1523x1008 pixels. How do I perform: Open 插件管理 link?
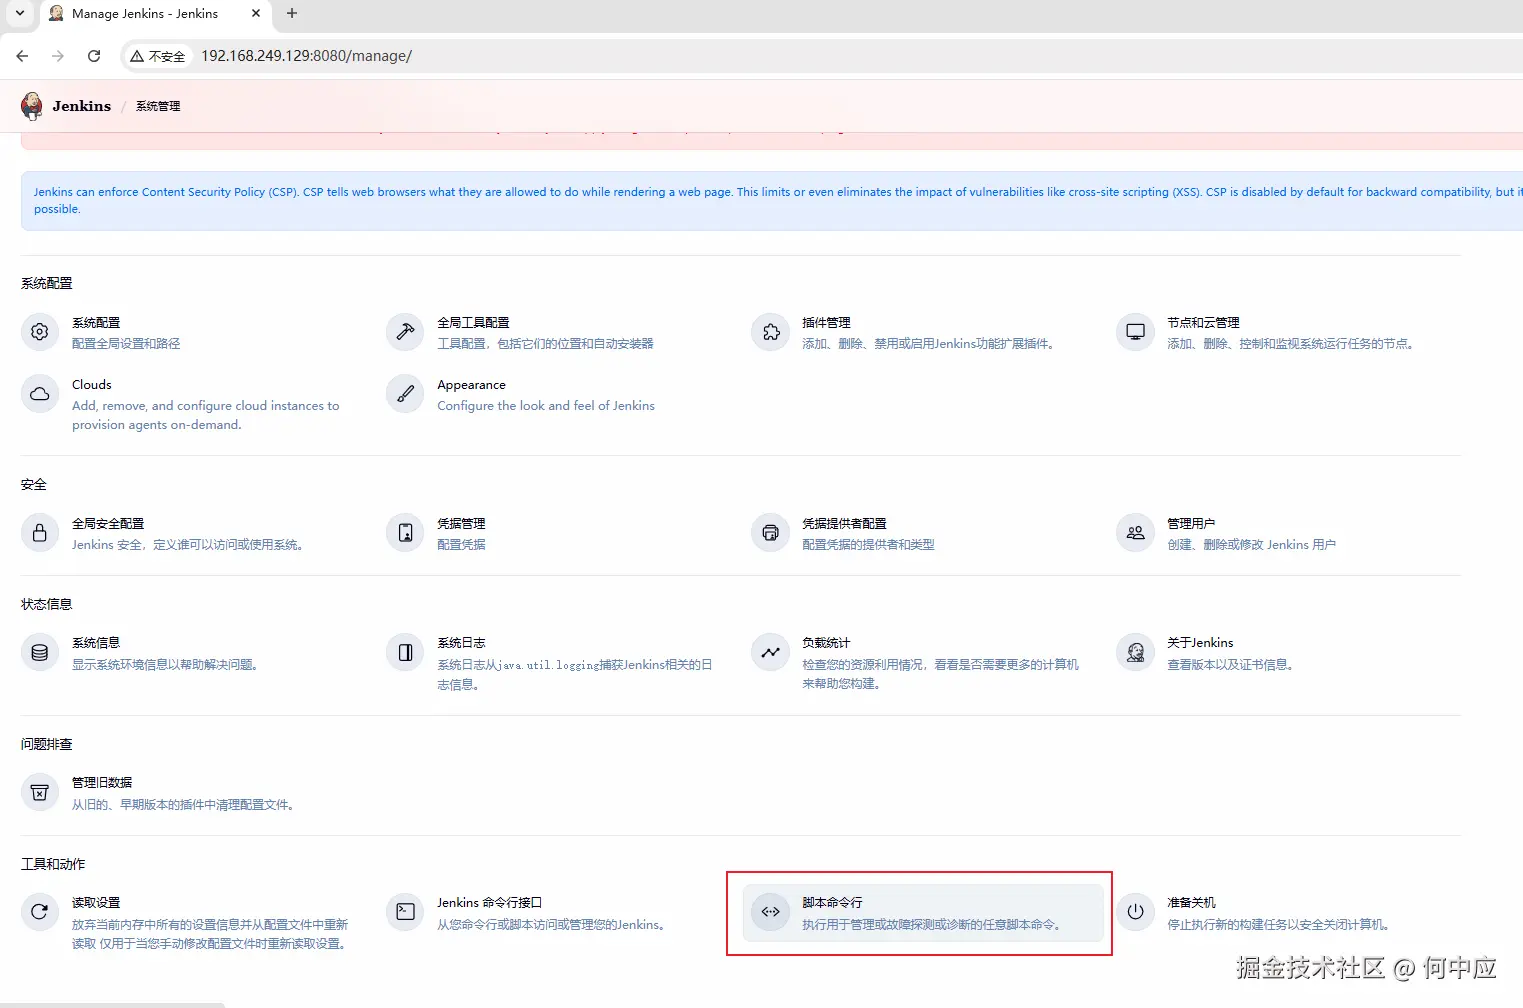(x=826, y=323)
